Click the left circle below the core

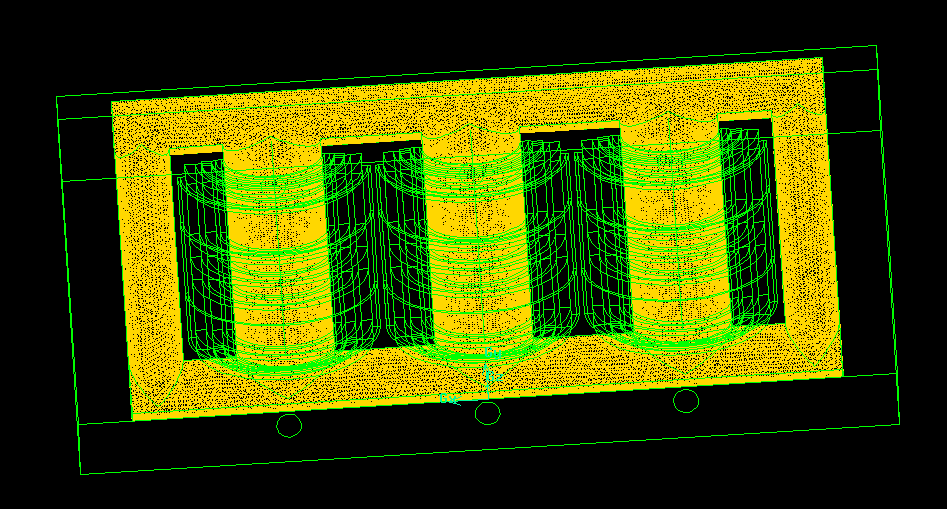click(289, 426)
